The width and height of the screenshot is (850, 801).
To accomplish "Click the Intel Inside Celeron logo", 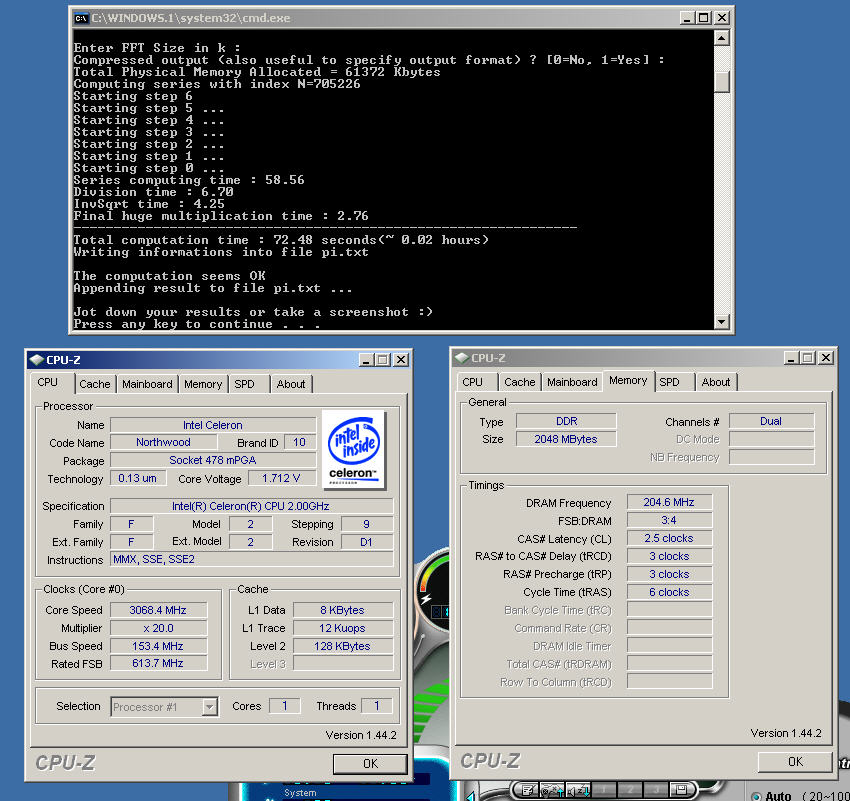I will (x=353, y=450).
